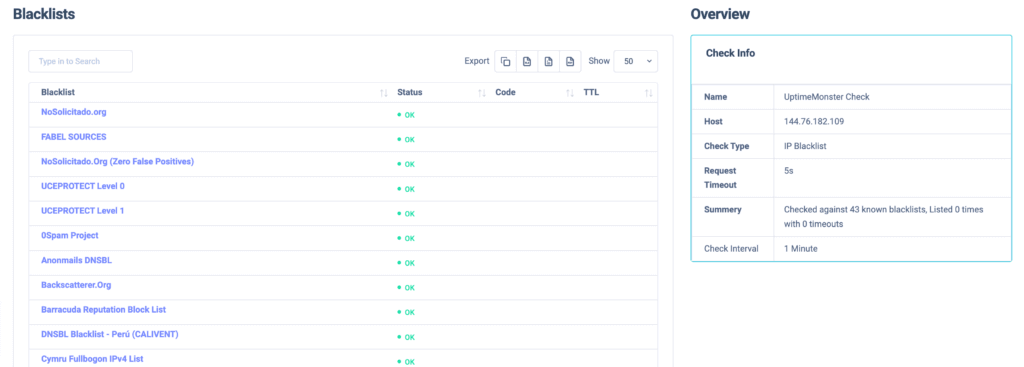Click the third icon in the Export group

549,61
